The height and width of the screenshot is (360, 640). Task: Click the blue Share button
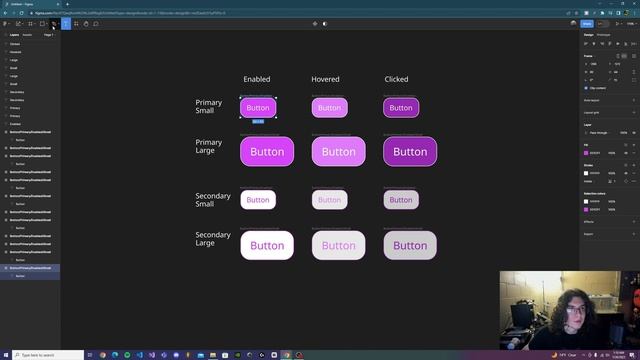[x=587, y=24]
